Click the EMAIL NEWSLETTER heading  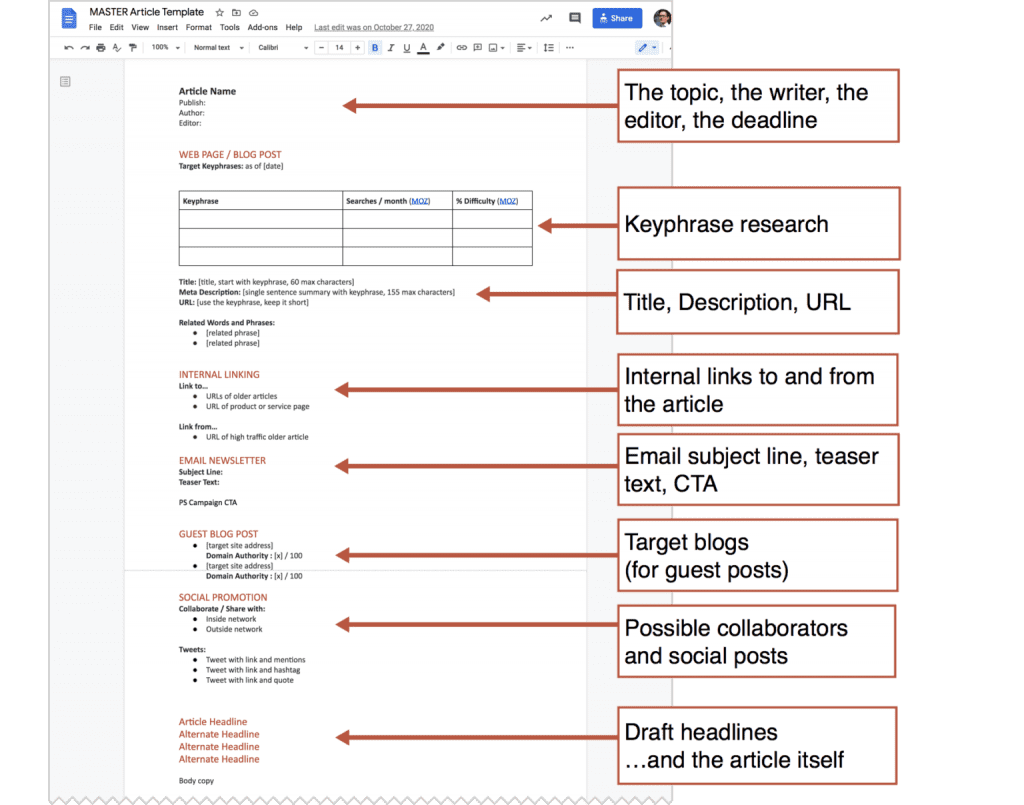point(222,461)
